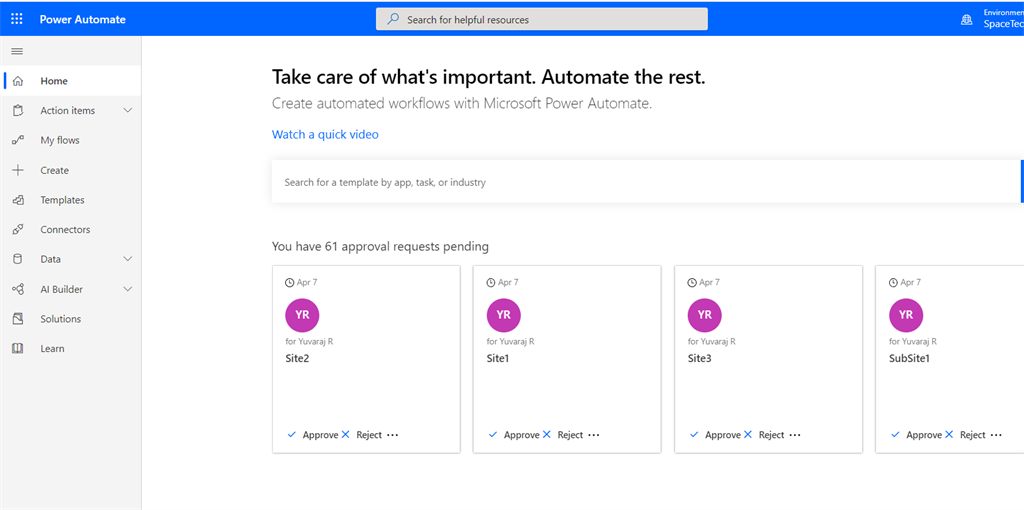Click the My flows icon

coord(18,141)
